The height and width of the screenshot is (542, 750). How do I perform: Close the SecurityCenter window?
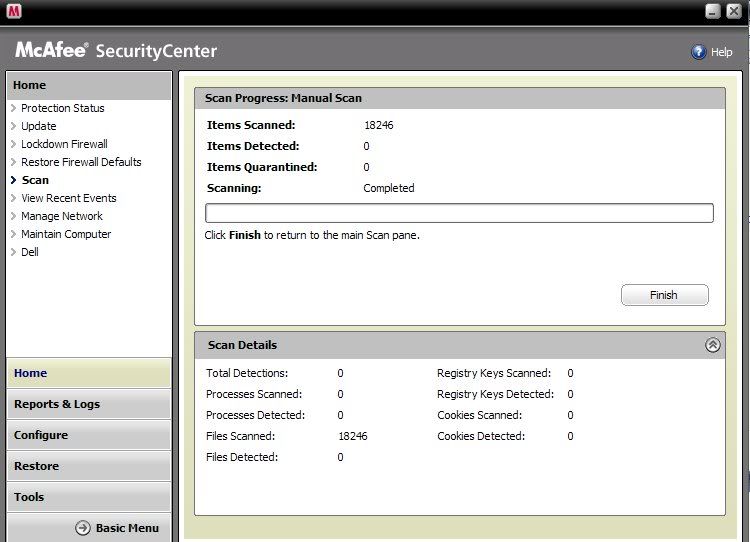(734, 11)
